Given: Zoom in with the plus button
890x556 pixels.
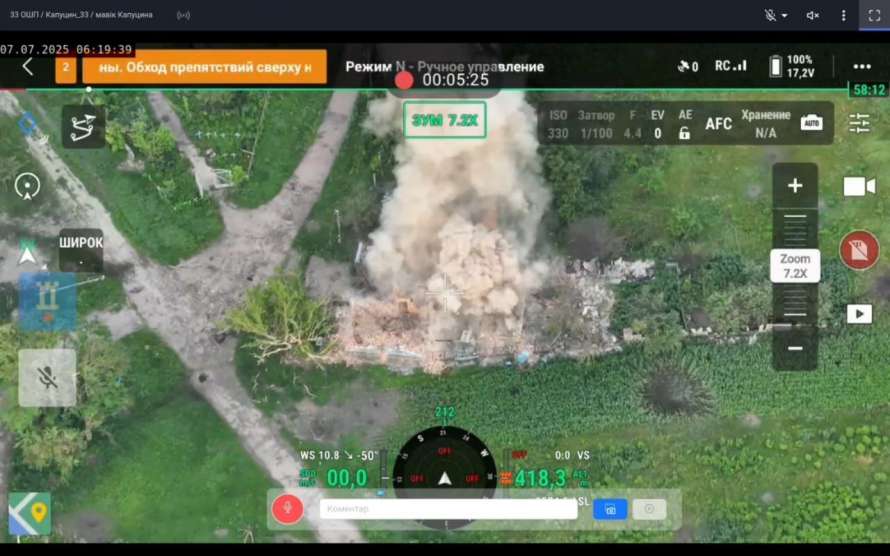Looking at the screenshot, I should point(795,186).
